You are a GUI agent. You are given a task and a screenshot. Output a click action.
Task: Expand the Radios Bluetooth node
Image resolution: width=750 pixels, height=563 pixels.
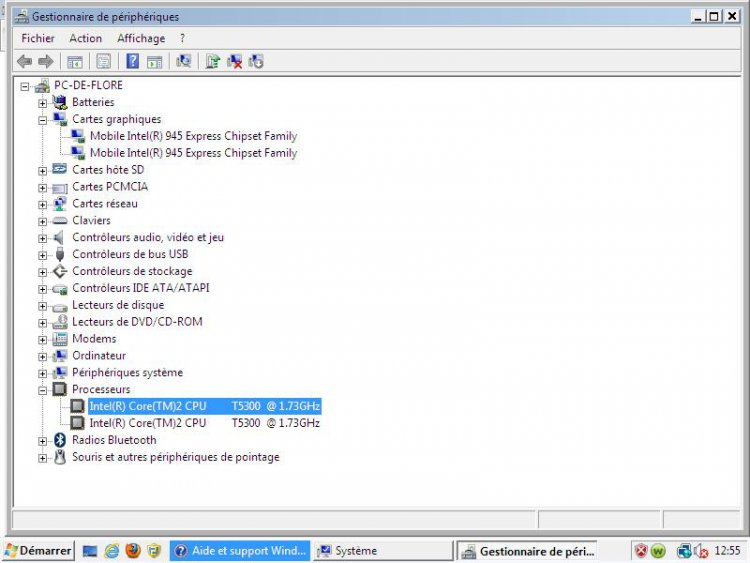click(43, 441)
